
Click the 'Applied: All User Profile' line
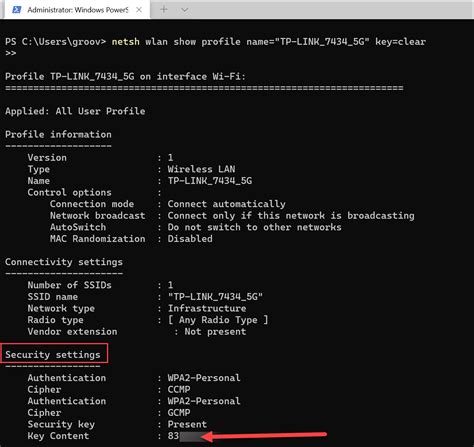click(75, 111)
